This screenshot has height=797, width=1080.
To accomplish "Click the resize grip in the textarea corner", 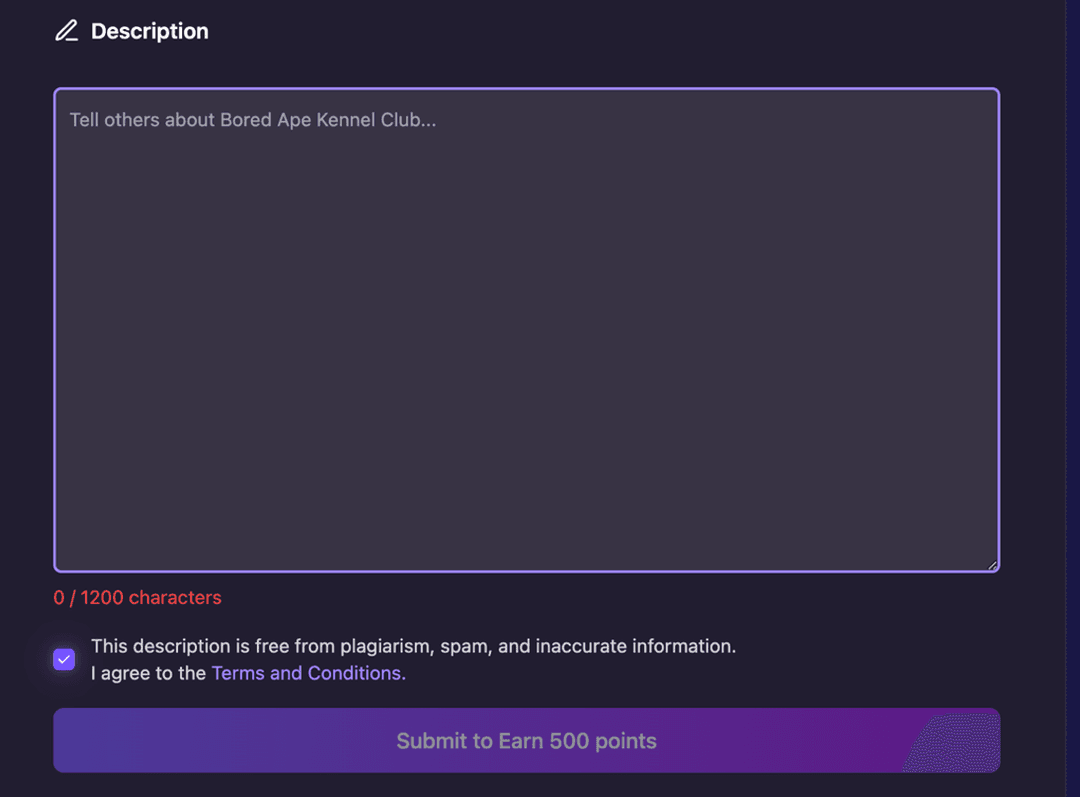I will point(992,565).
